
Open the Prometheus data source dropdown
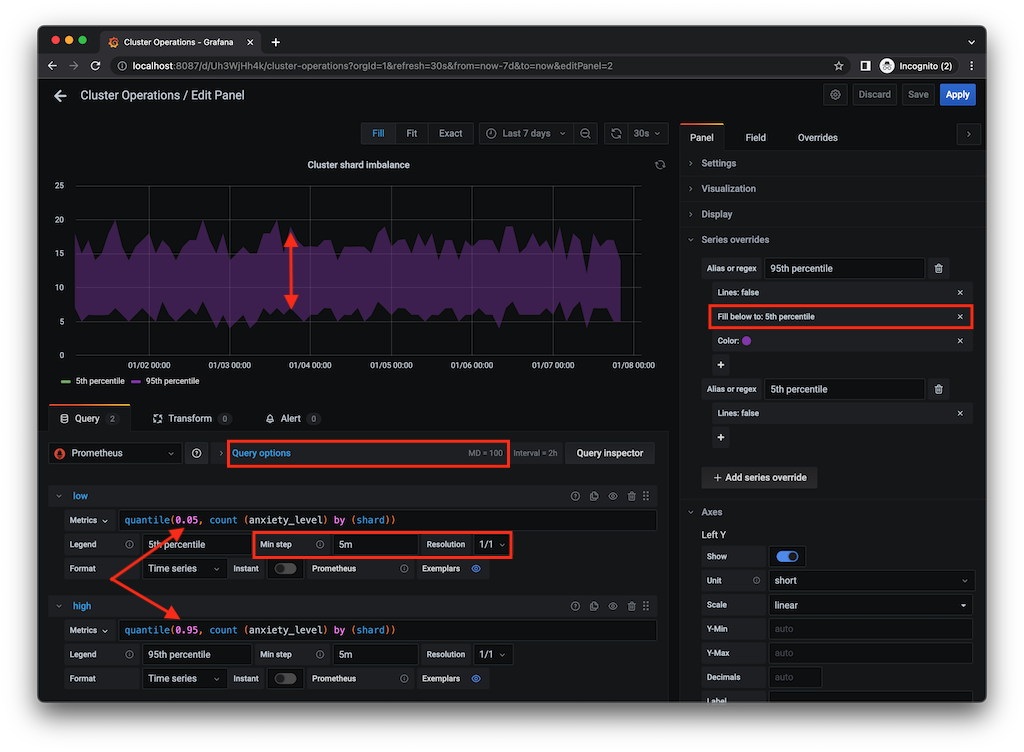click(x=115, y=453)
